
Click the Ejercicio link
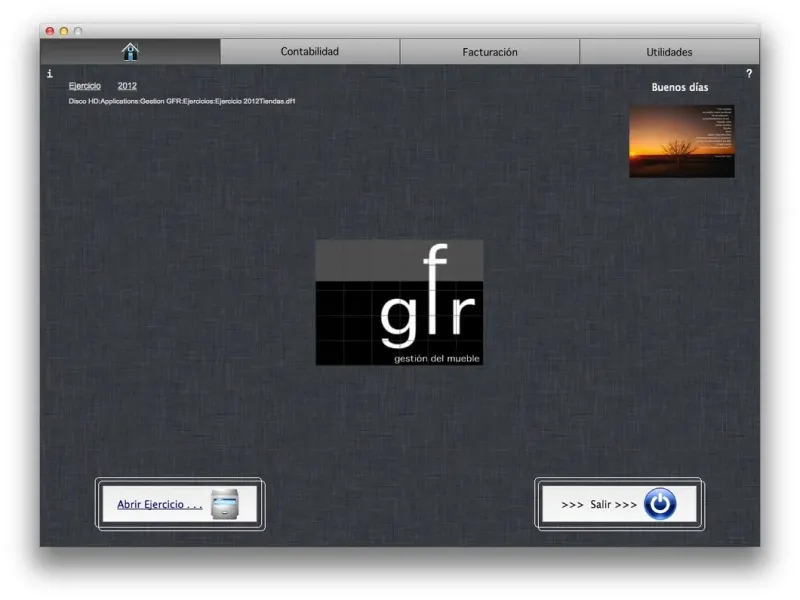85,86
